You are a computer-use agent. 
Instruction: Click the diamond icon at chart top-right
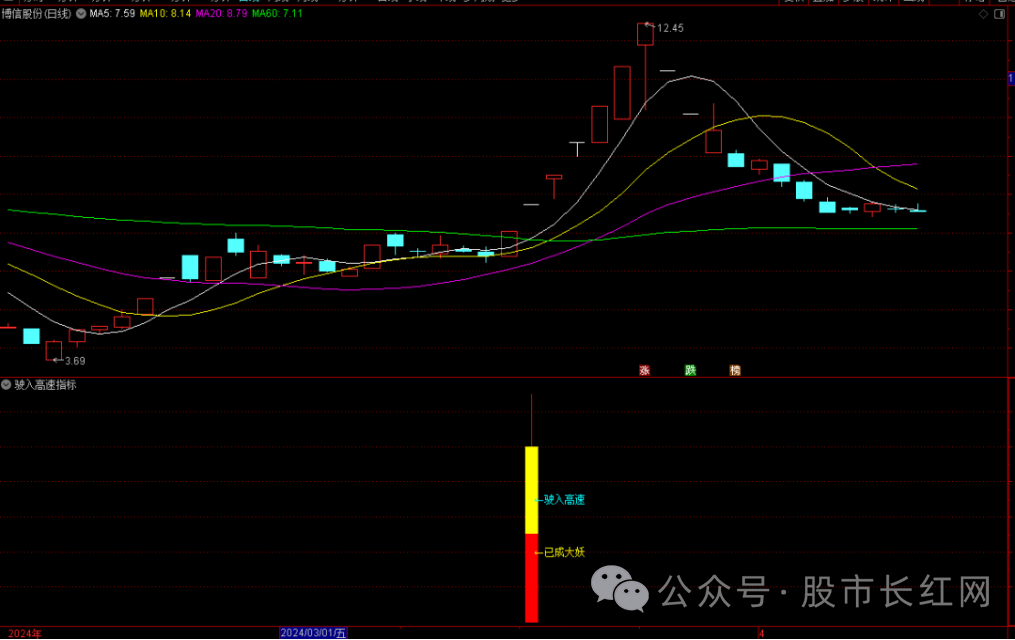(x=983, y=14)
